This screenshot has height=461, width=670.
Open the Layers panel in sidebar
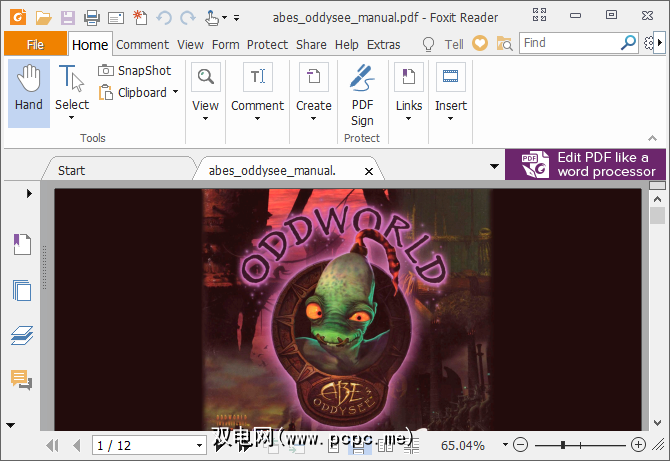22,335
